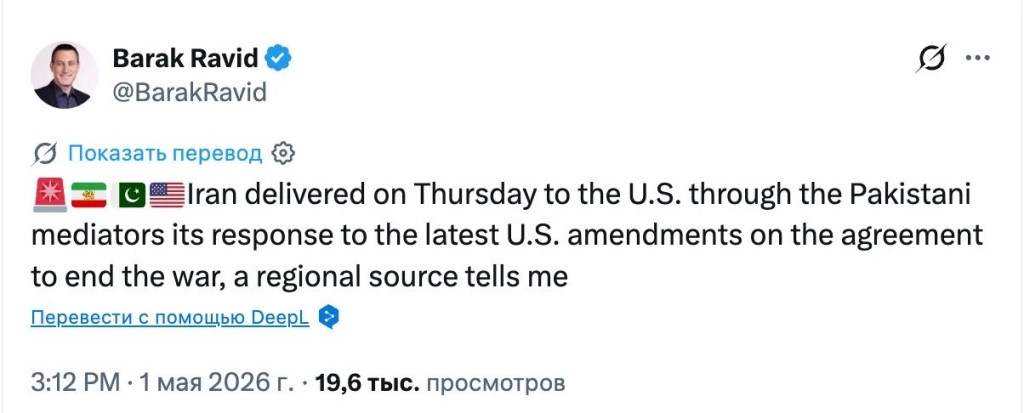
Task: Open the @BarakRavid handle
Action: tap(189, 92)
